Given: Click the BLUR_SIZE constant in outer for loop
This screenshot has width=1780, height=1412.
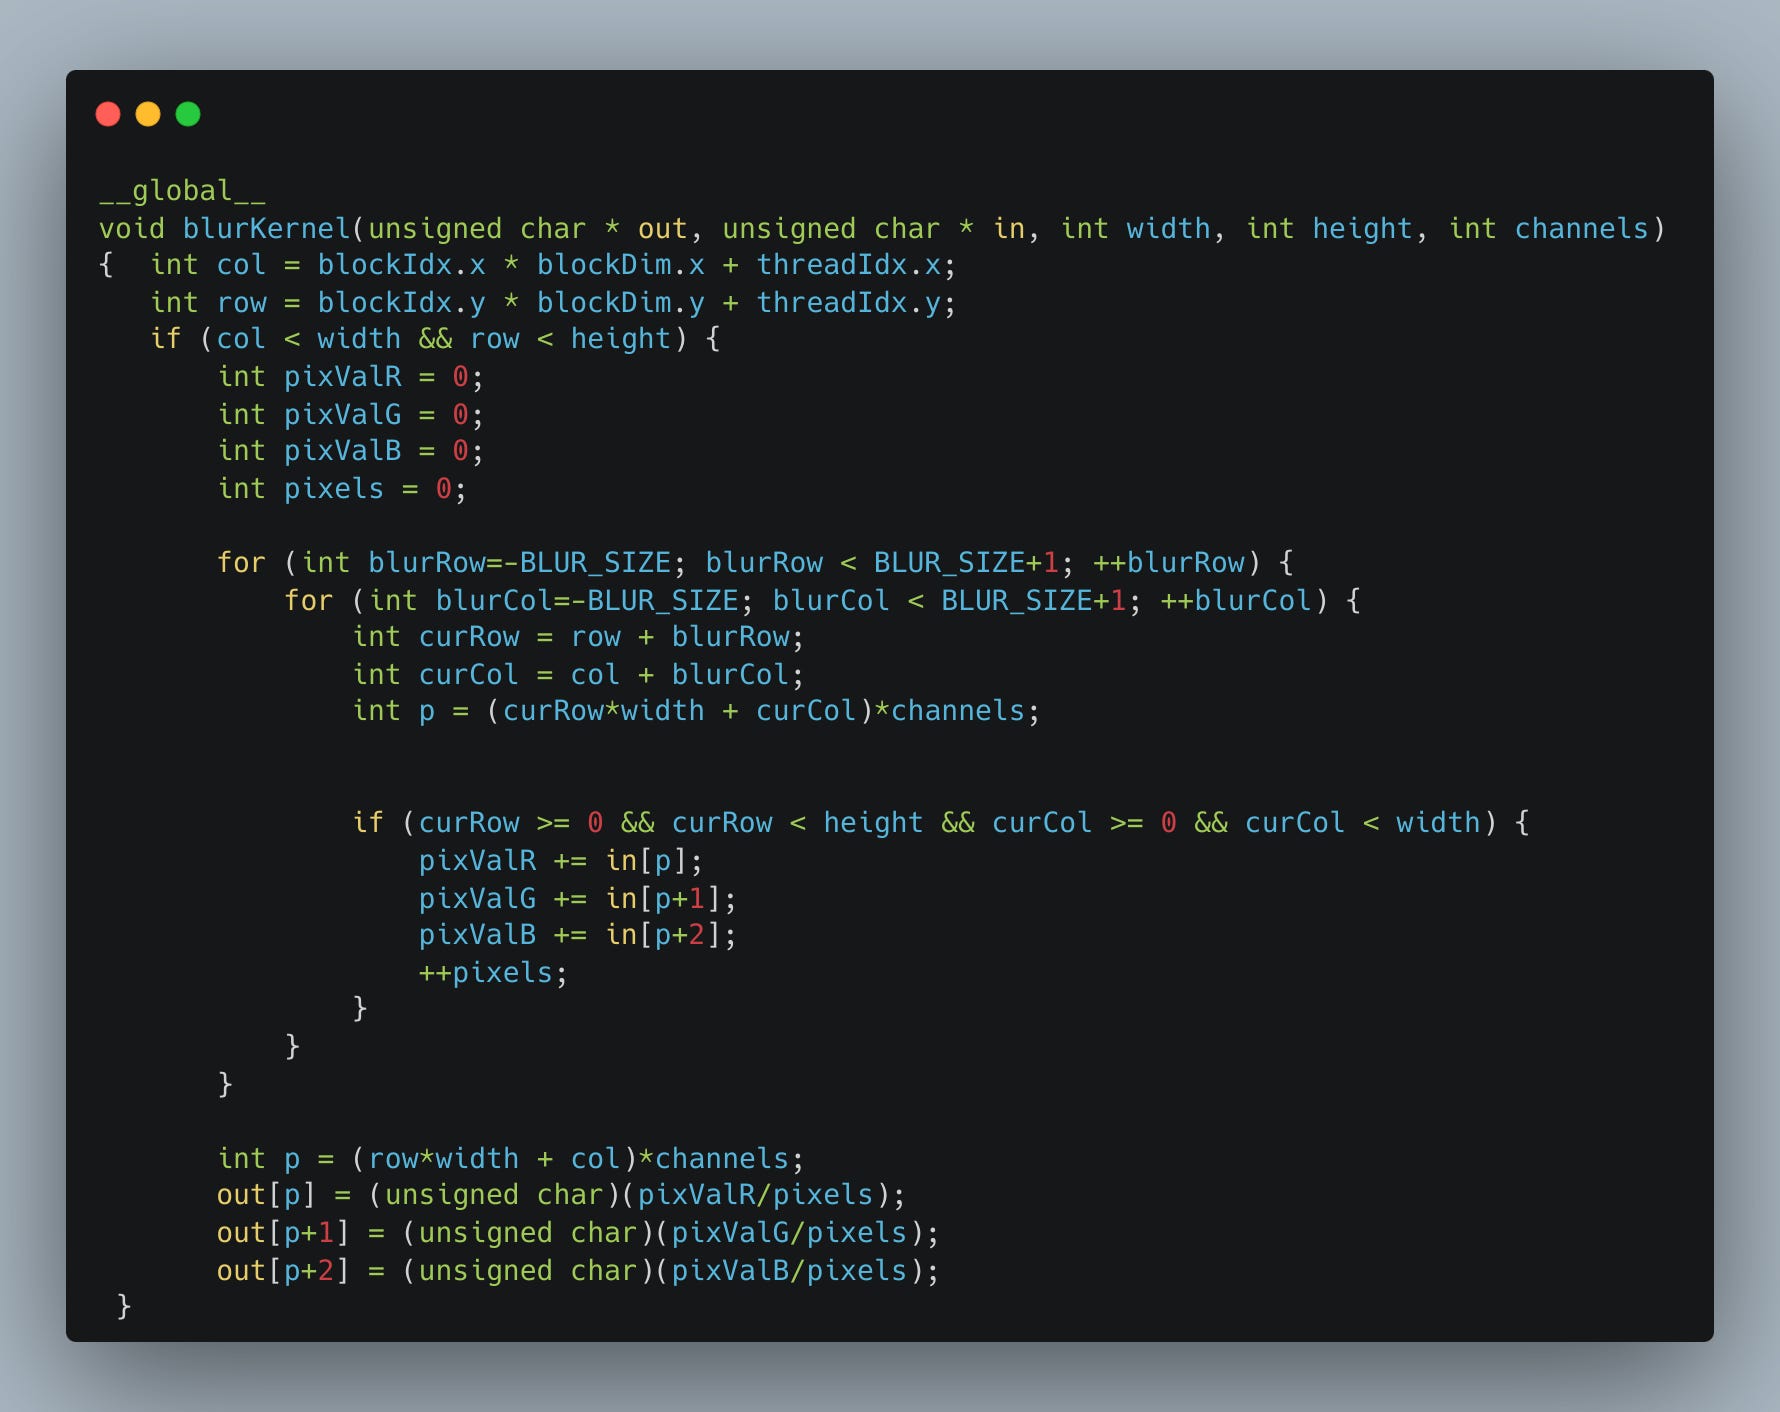Looking at the screenshot, I should tap(587, 562).
